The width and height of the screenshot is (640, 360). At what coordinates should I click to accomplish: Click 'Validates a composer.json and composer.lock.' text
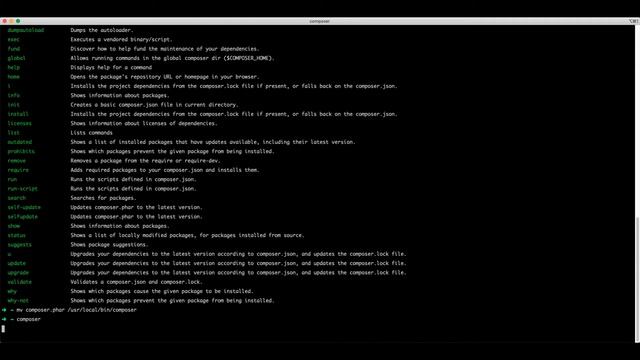pyautogui.click(x=136, y=282)
